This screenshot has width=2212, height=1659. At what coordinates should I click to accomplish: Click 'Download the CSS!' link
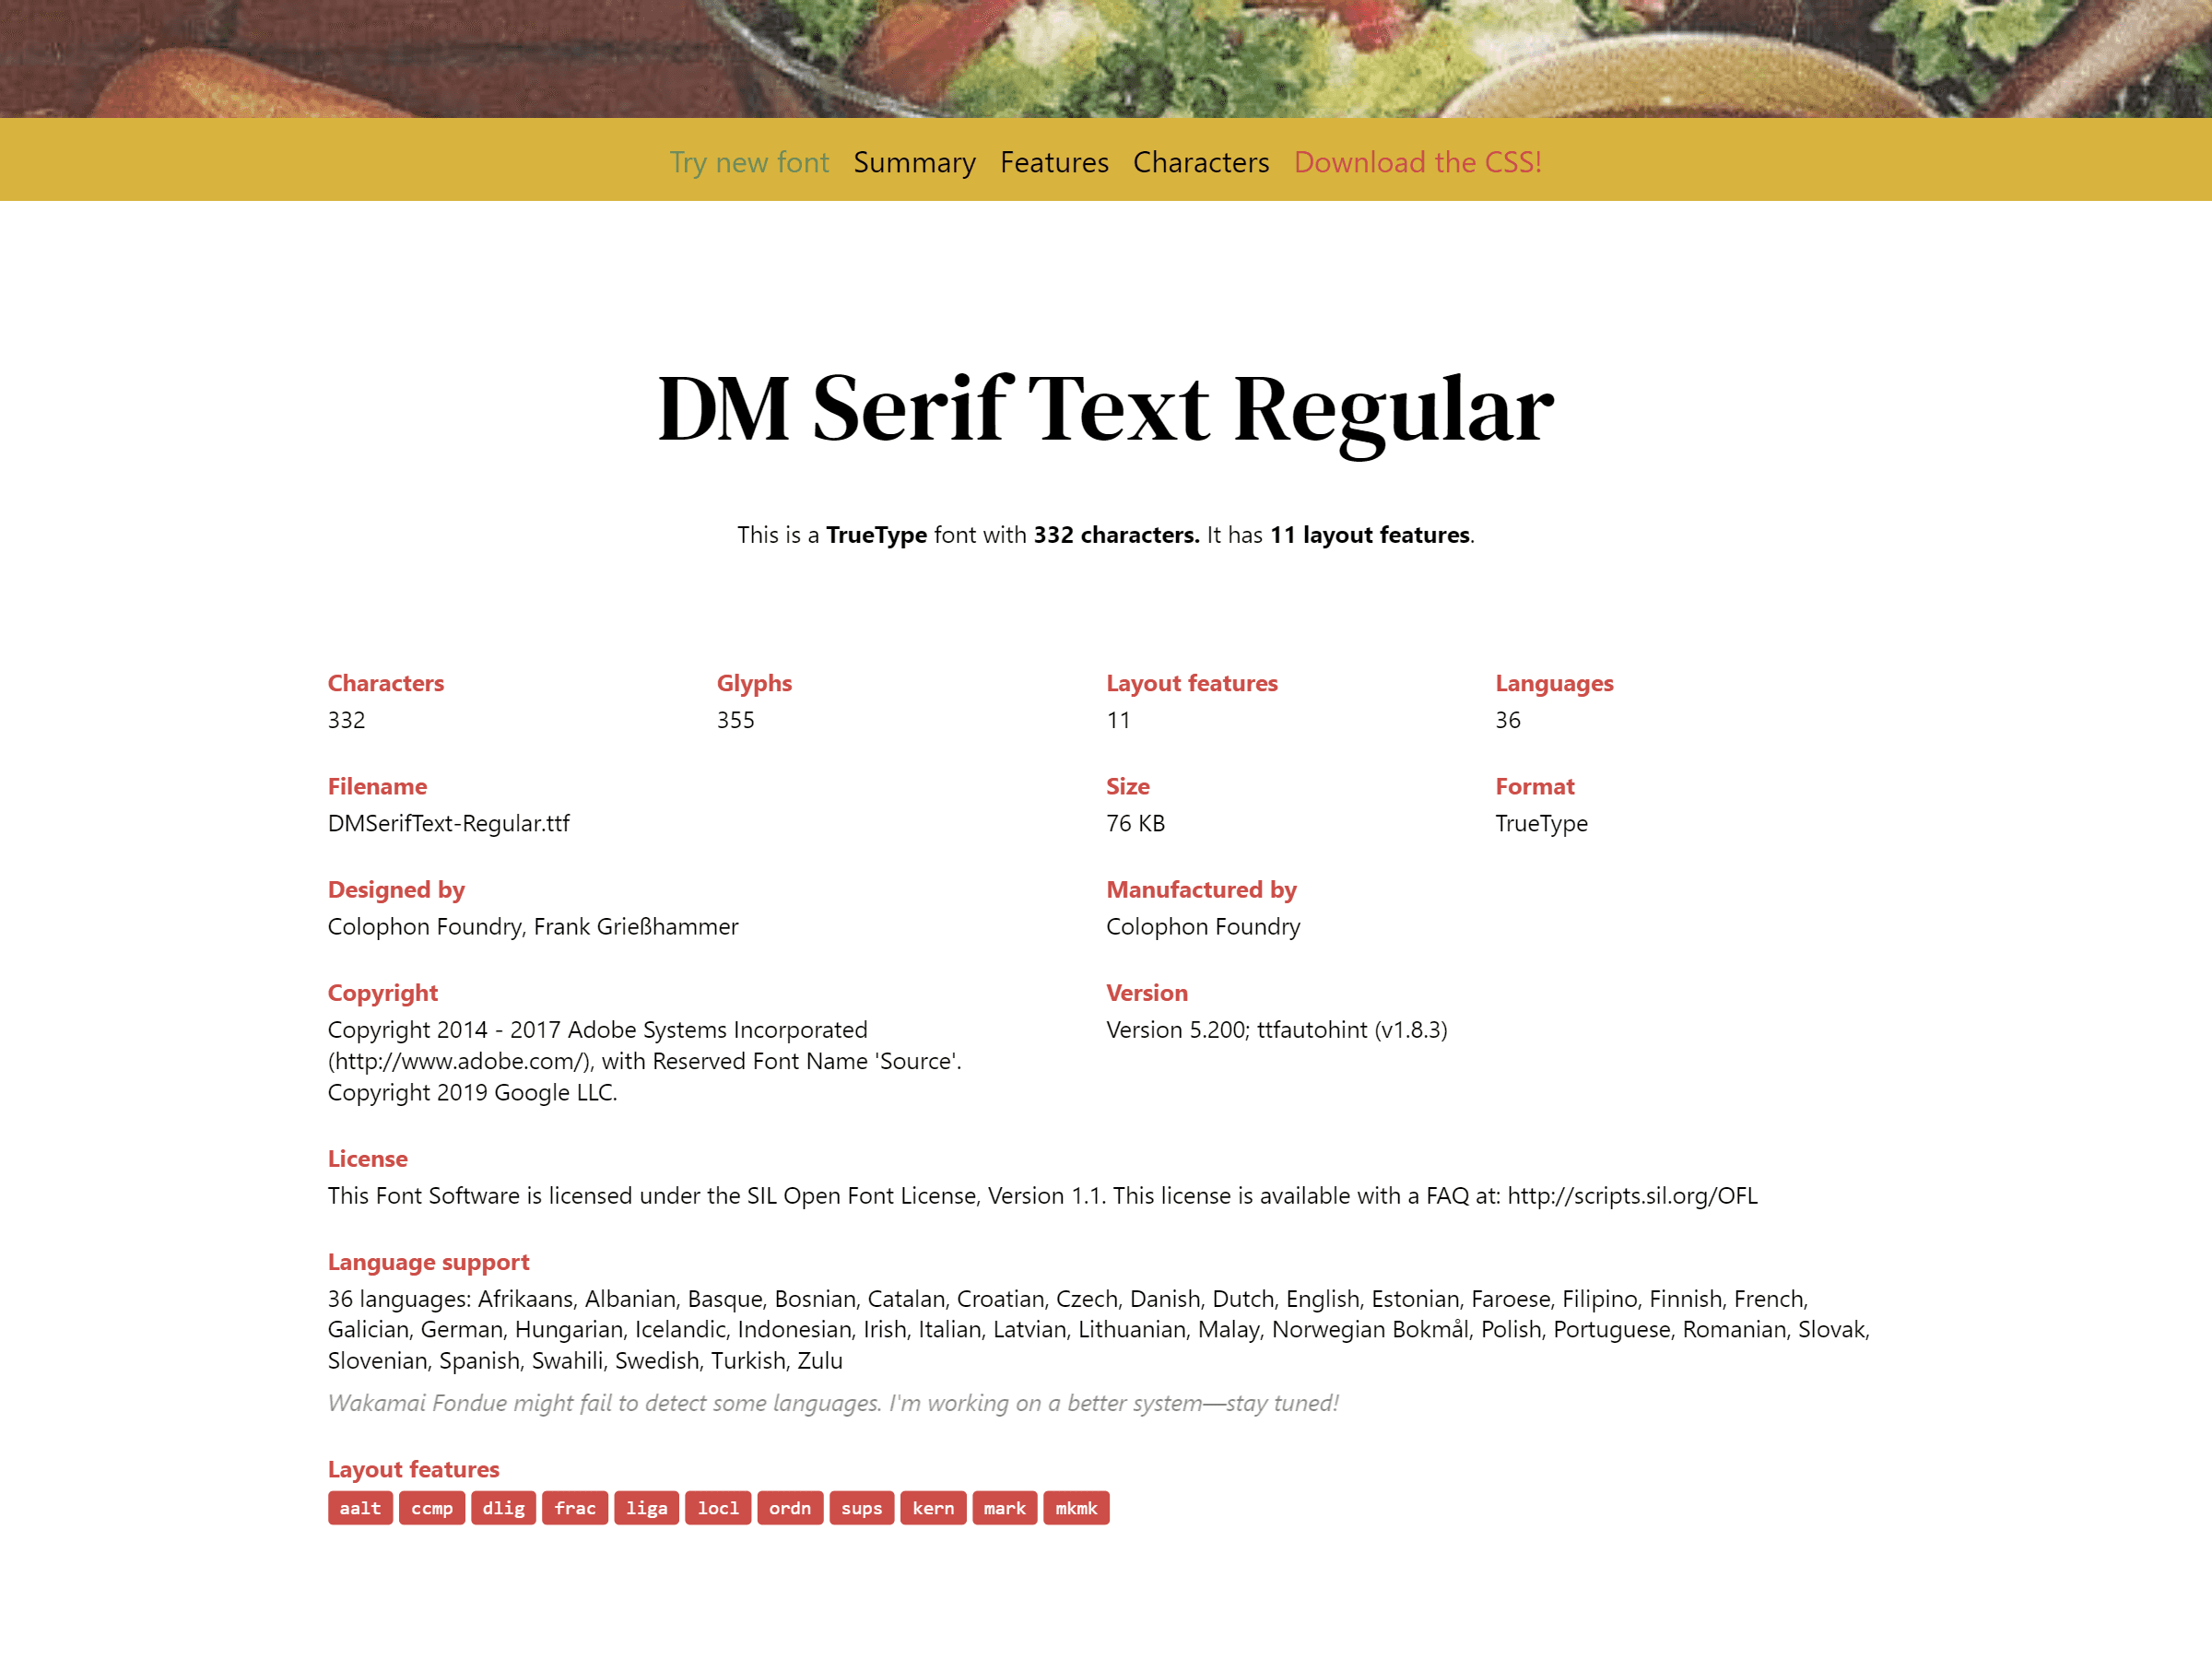click(x=1416, y=160)
